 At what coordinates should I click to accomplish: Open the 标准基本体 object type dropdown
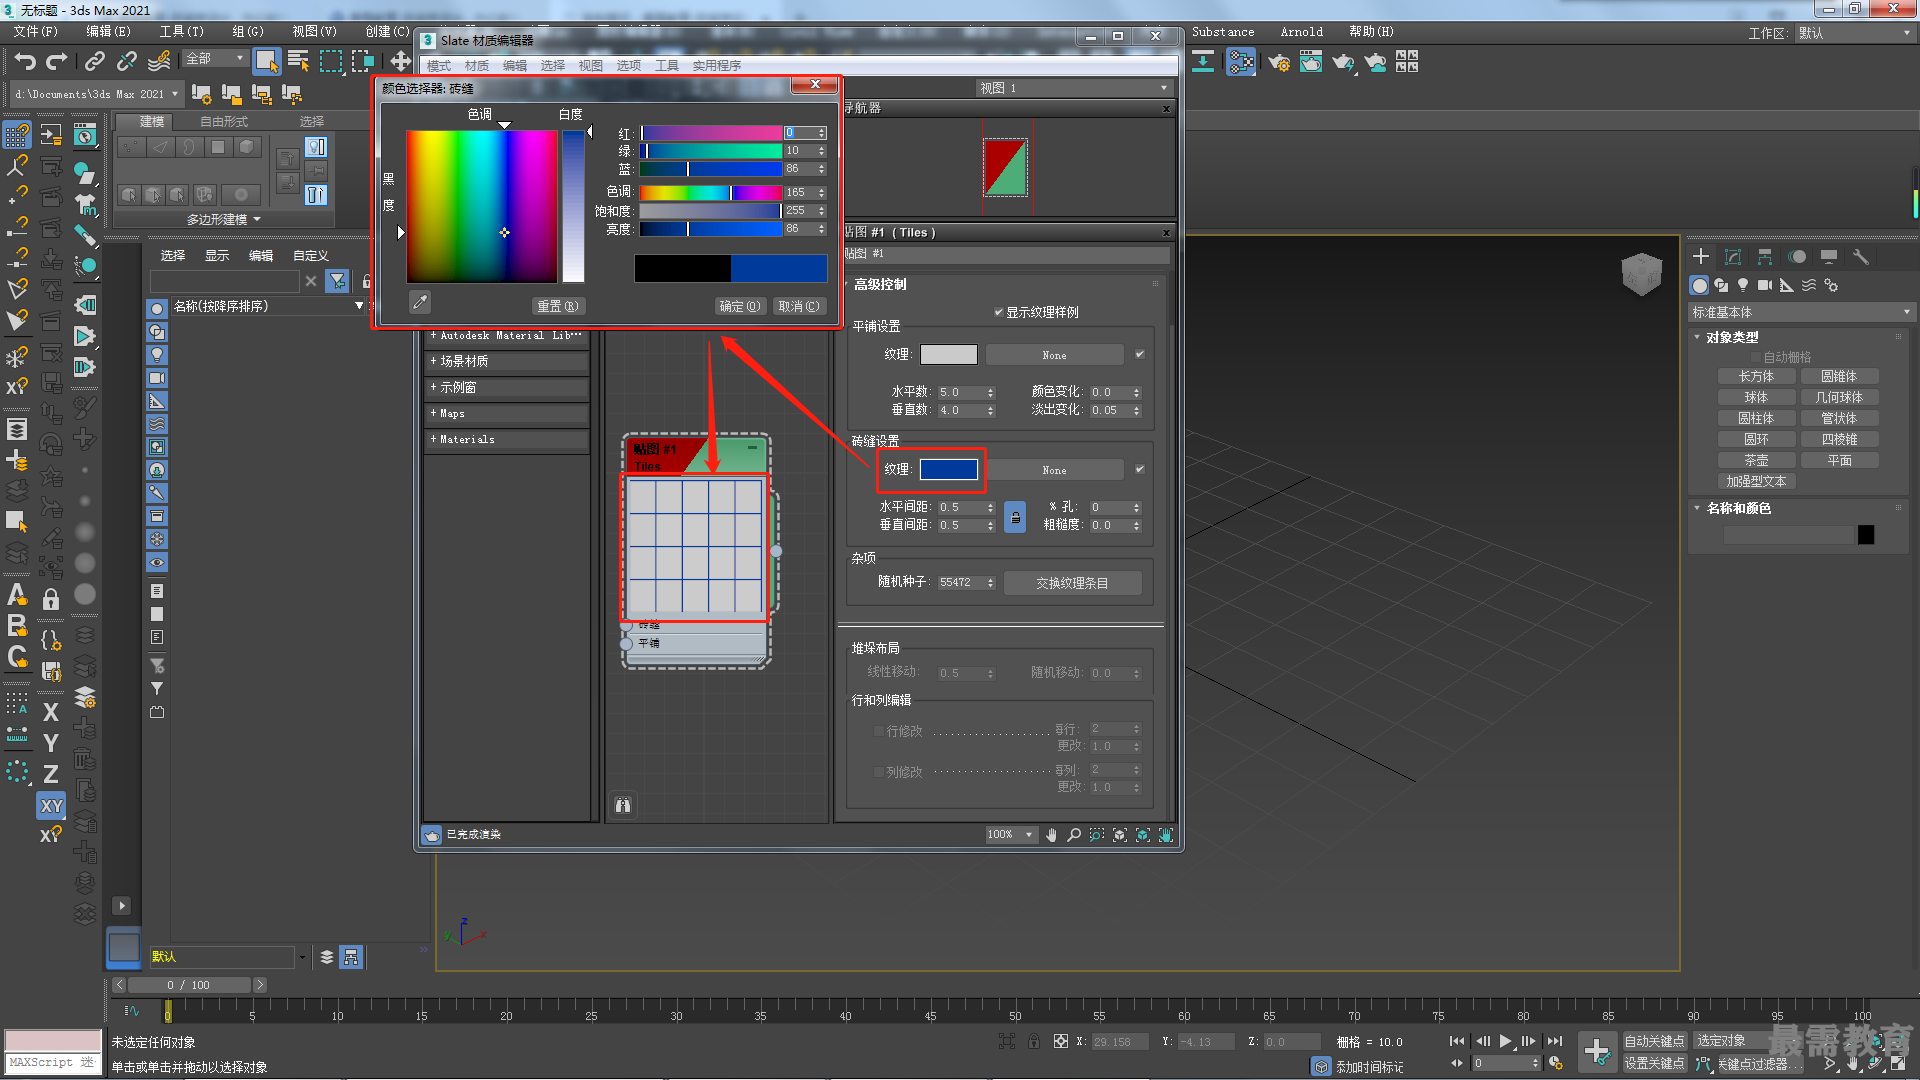tap(1800, 313)
